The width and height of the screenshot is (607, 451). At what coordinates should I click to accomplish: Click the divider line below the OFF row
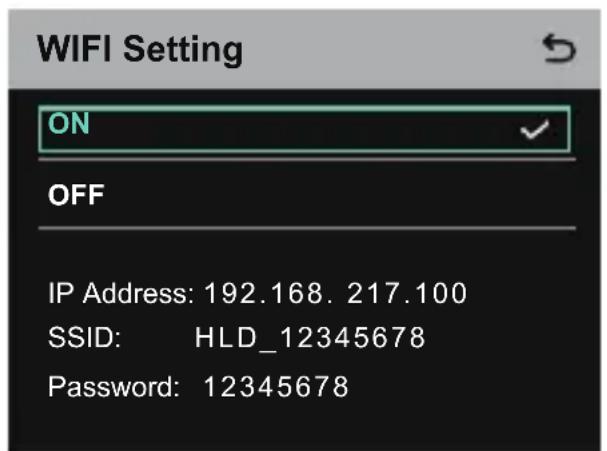click(x=307, y=228)
